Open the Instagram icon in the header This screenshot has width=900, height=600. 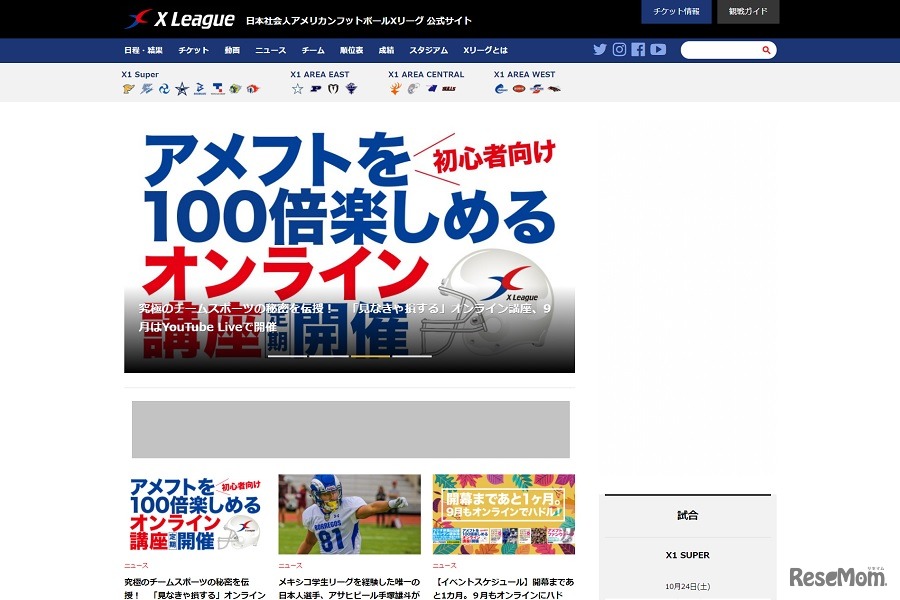click(620, 49)
